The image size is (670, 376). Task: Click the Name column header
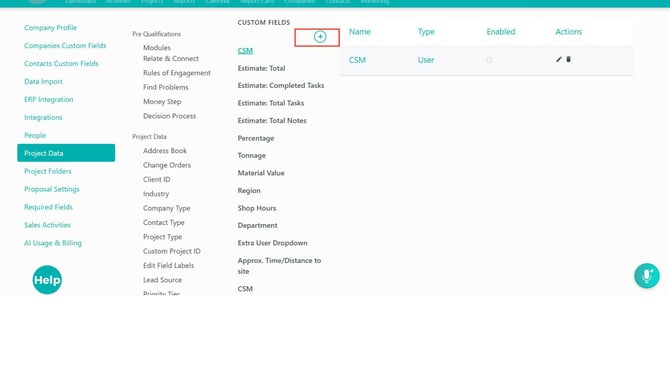tap(359, 32)
